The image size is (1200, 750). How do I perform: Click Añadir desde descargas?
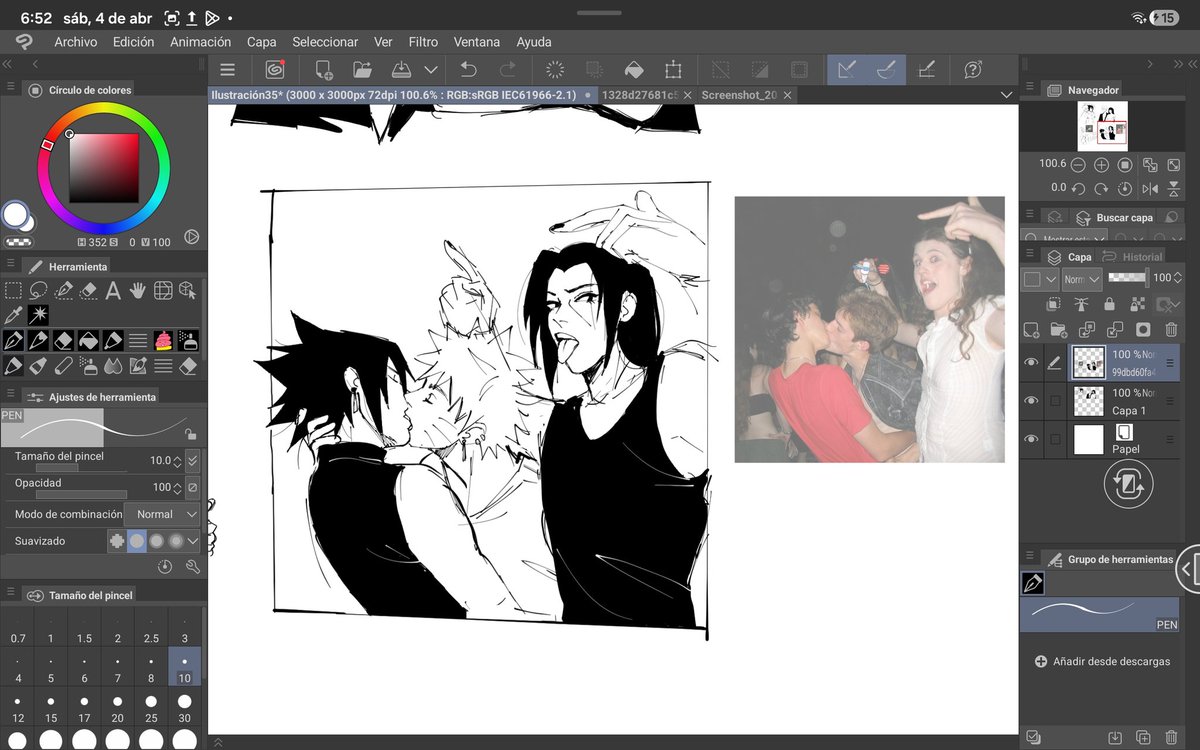[1111, 661]
